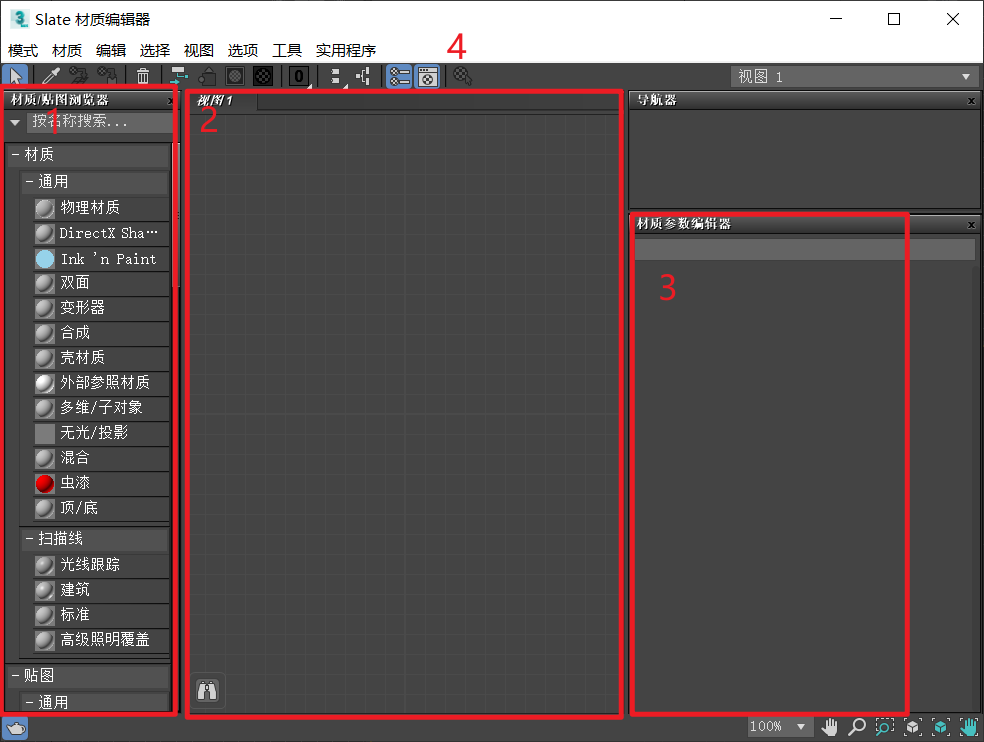Toggle Show Background in Preview checker icon
The height and width of the screenshot is (742, 984).
tap(263, 76)
